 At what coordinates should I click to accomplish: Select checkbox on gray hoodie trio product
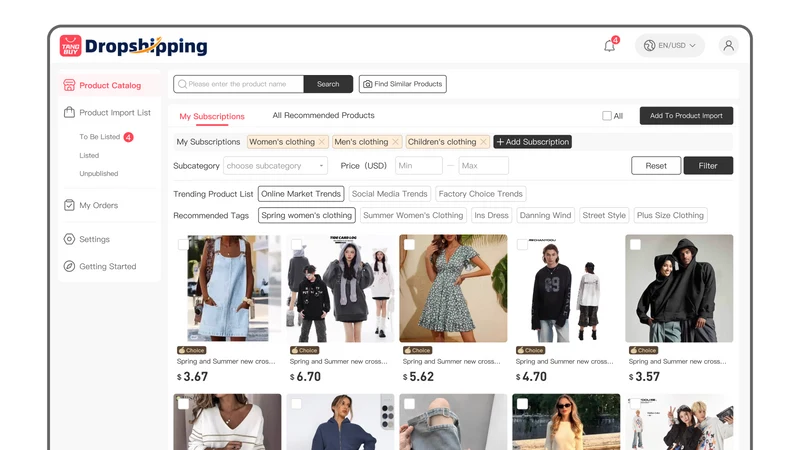tap(296, 244)
